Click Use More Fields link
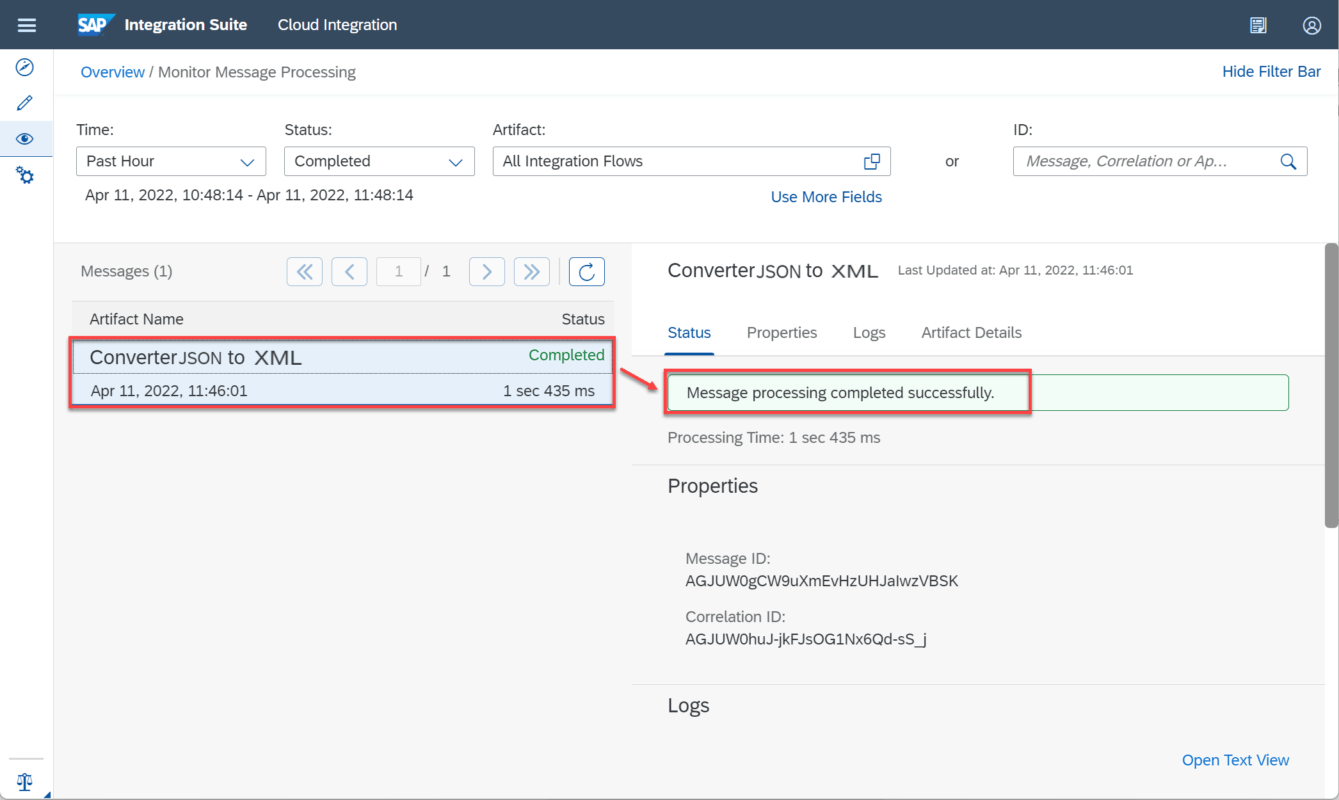 [x=826, y=197]
